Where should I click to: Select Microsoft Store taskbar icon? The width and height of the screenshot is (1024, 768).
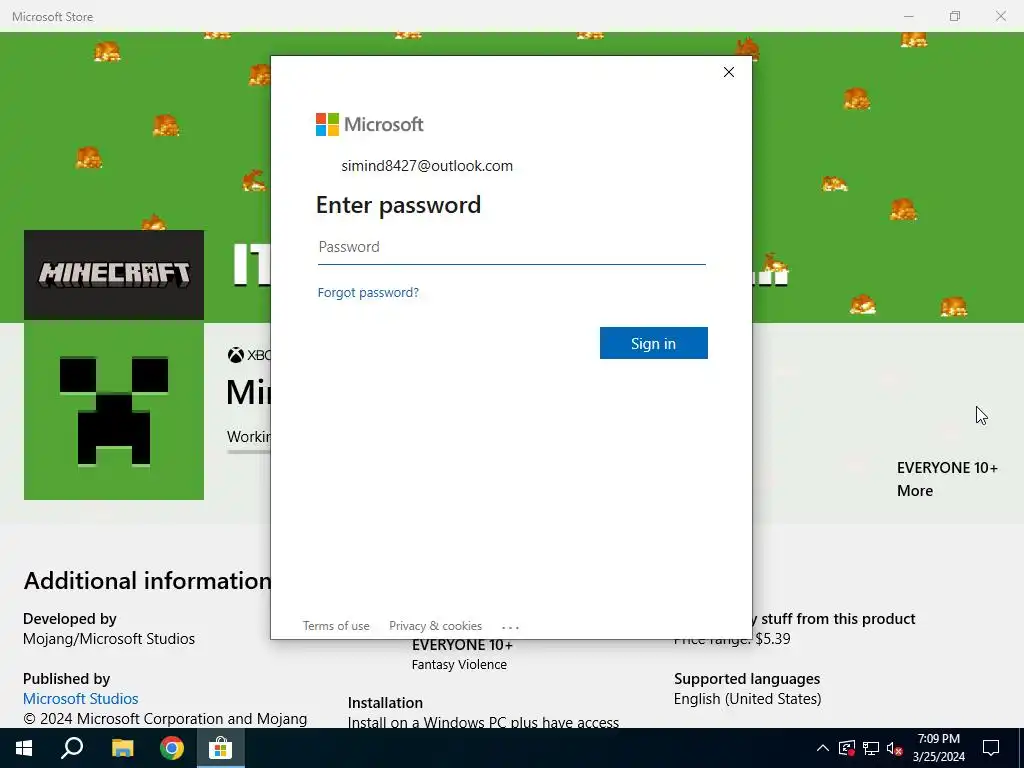(x=221, y=748)
